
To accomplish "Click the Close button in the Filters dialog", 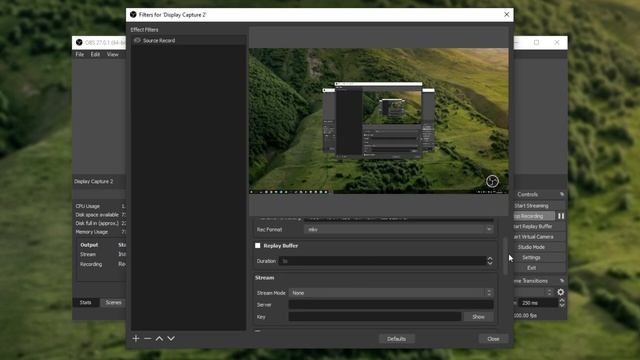I will coord(493,339).
